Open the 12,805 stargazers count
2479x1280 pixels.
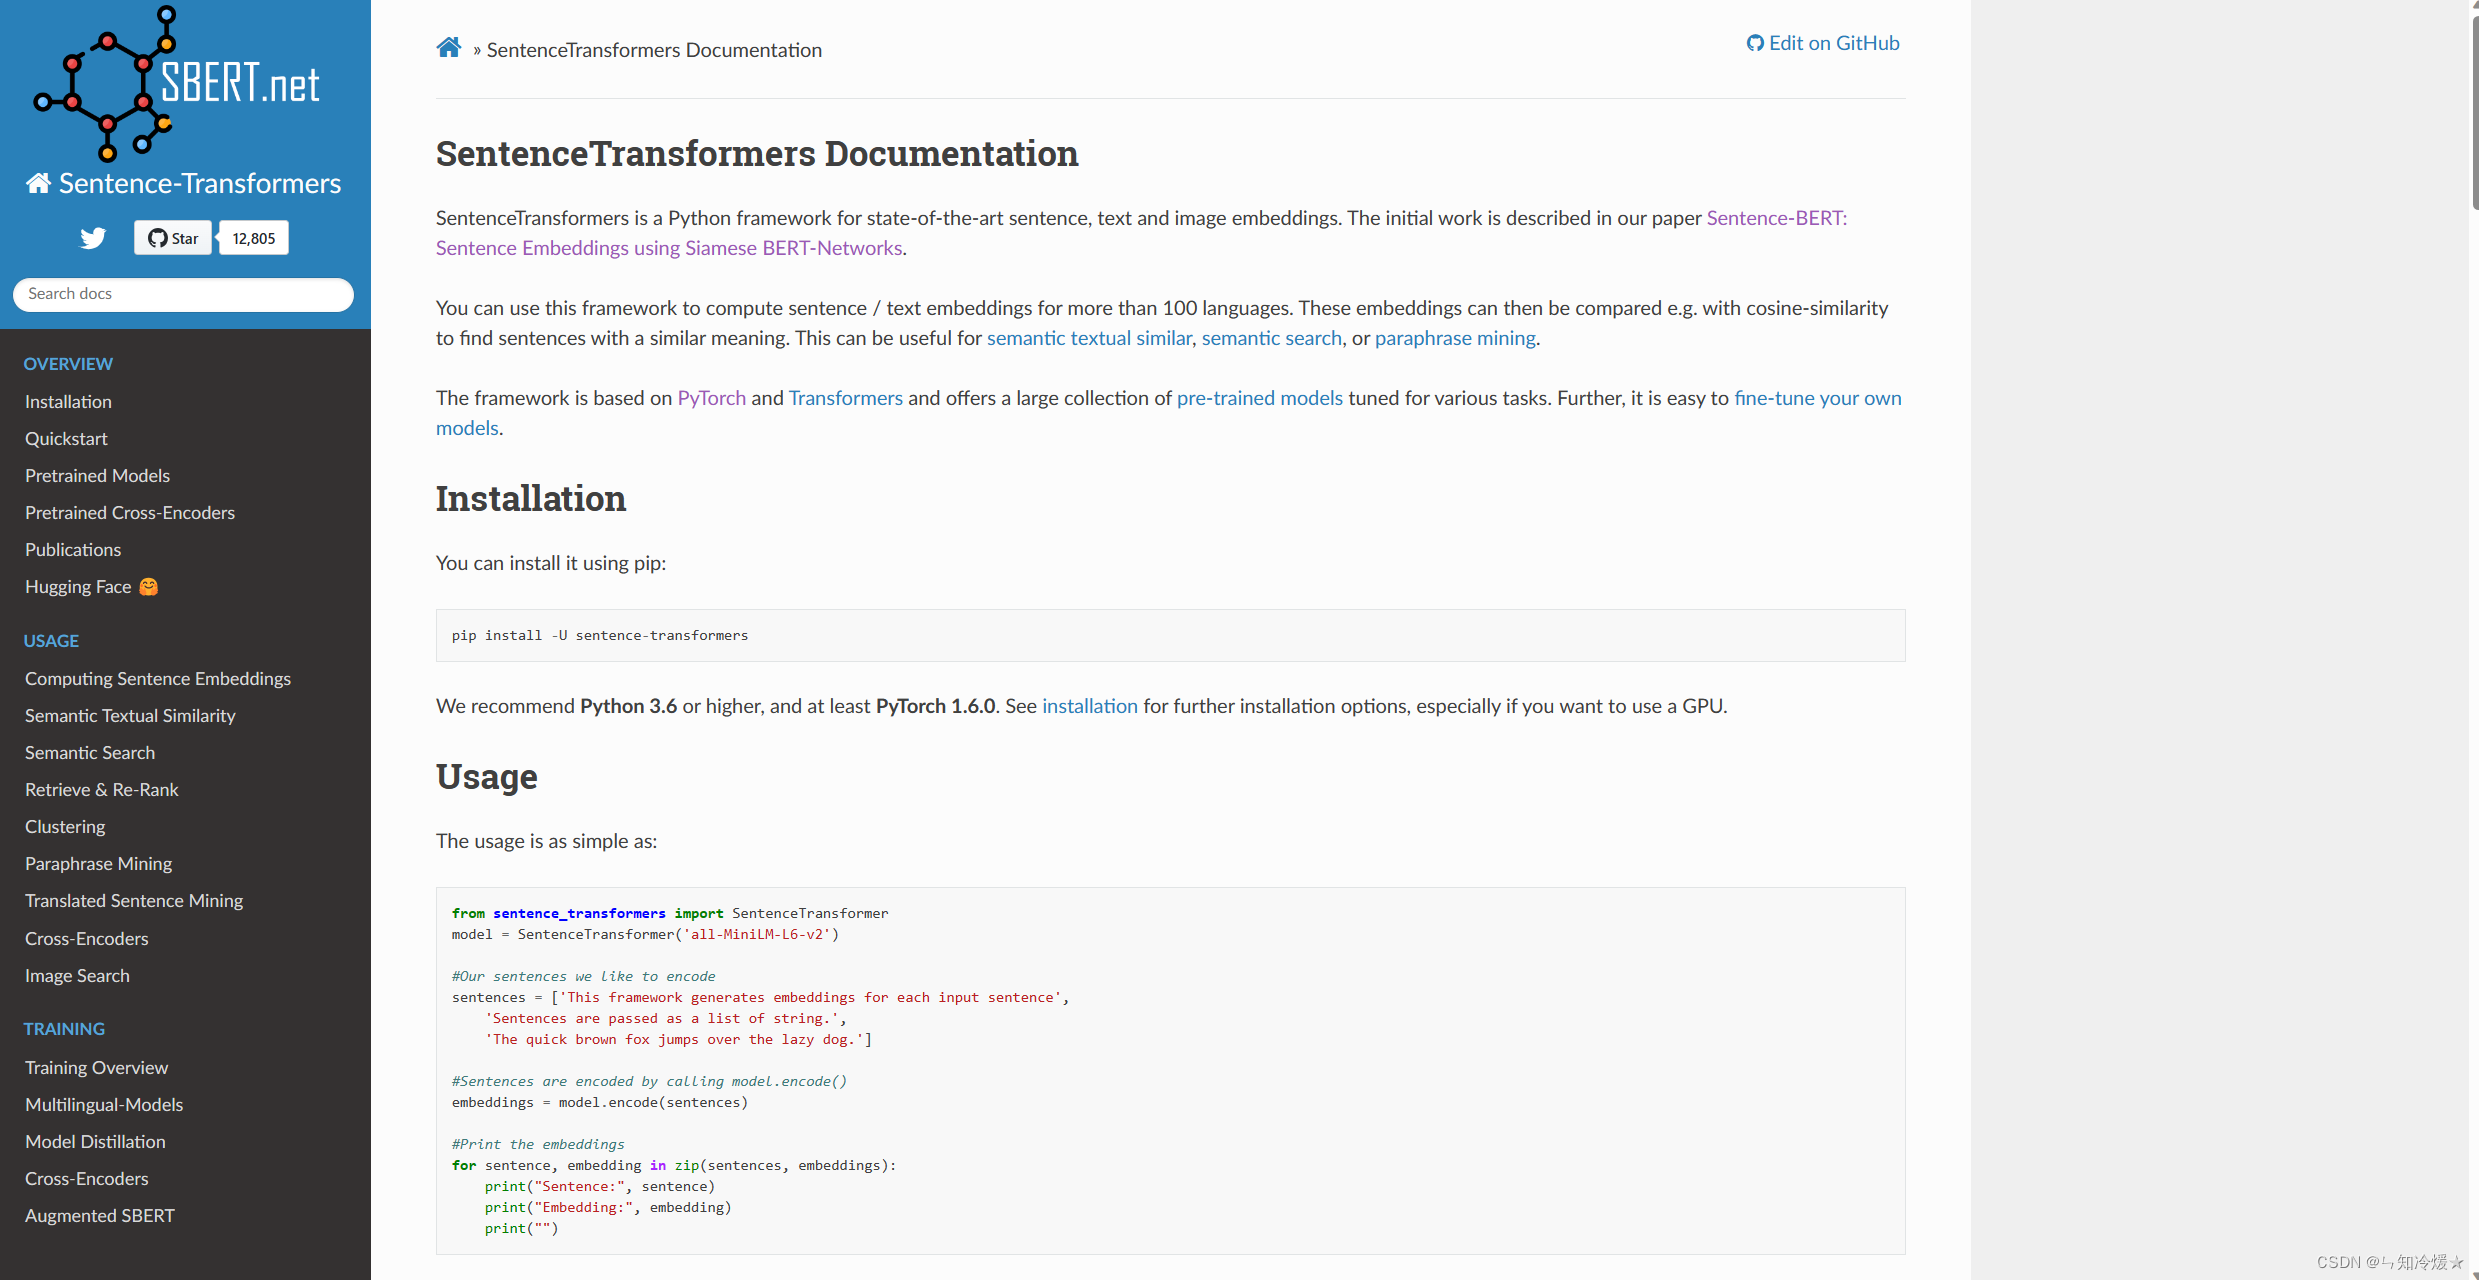[254, 238]
